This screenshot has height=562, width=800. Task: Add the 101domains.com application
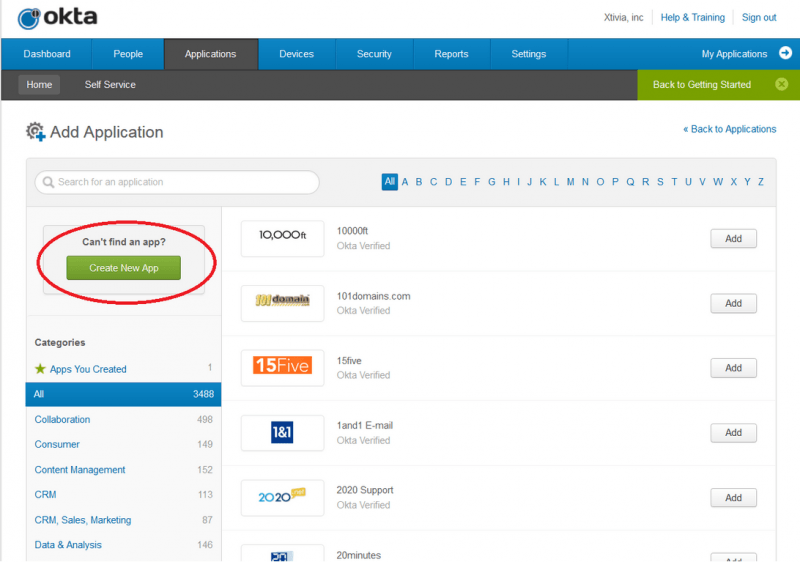(733, 303)
